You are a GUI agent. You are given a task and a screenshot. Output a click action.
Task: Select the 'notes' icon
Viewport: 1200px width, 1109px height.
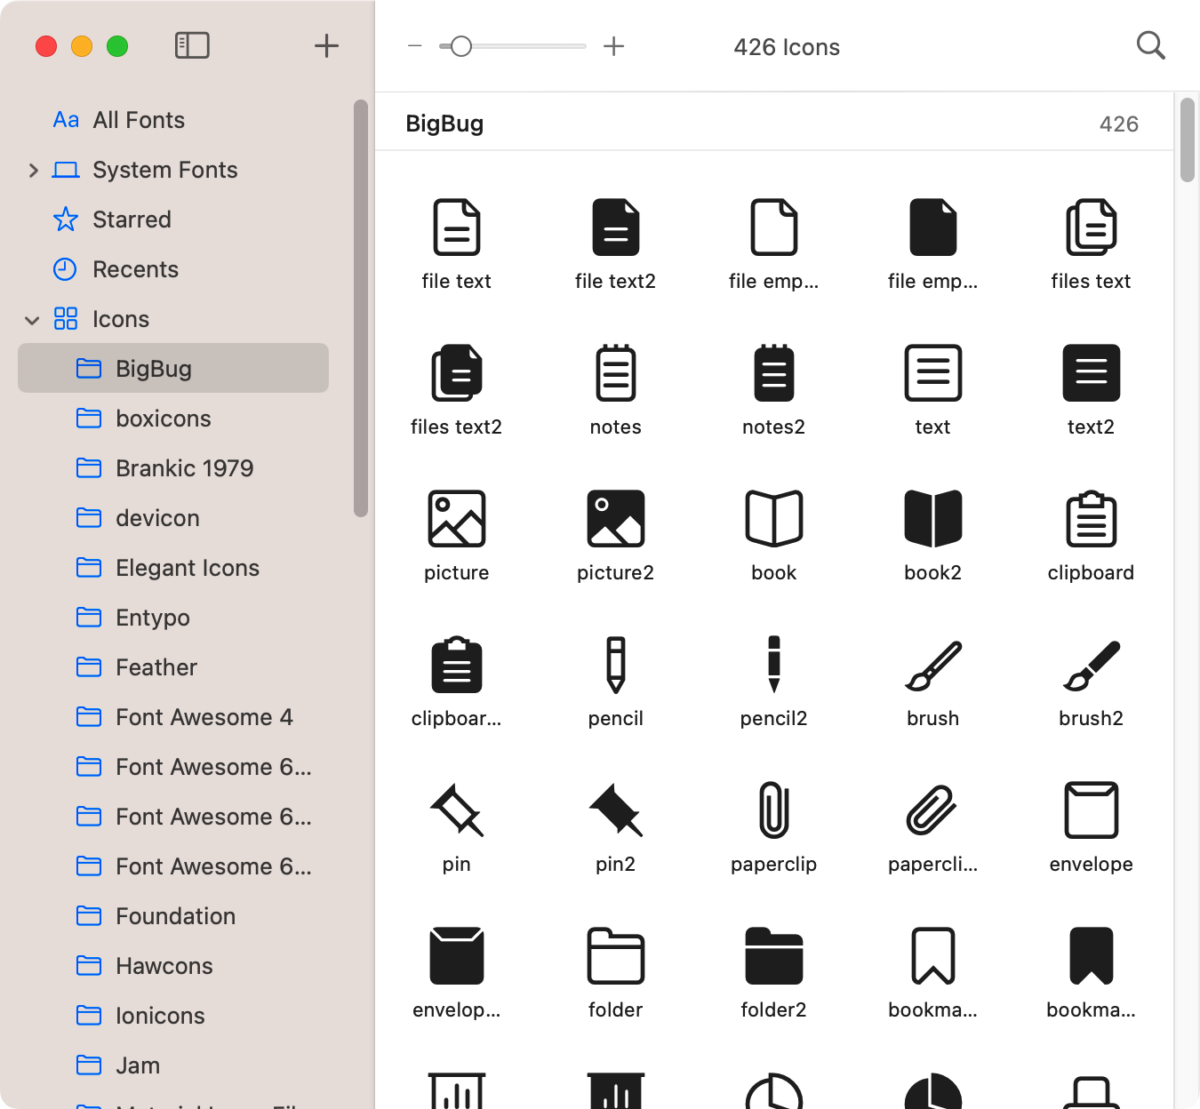pyautogui.click(x=615, y=373)
